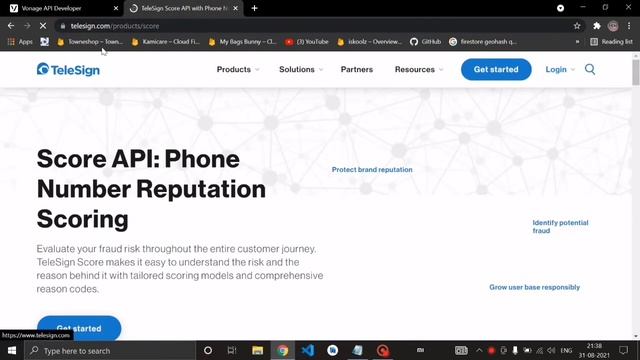Screen dimensions: 640x360
Task: Open the Reading list
Action: point(611,42)
